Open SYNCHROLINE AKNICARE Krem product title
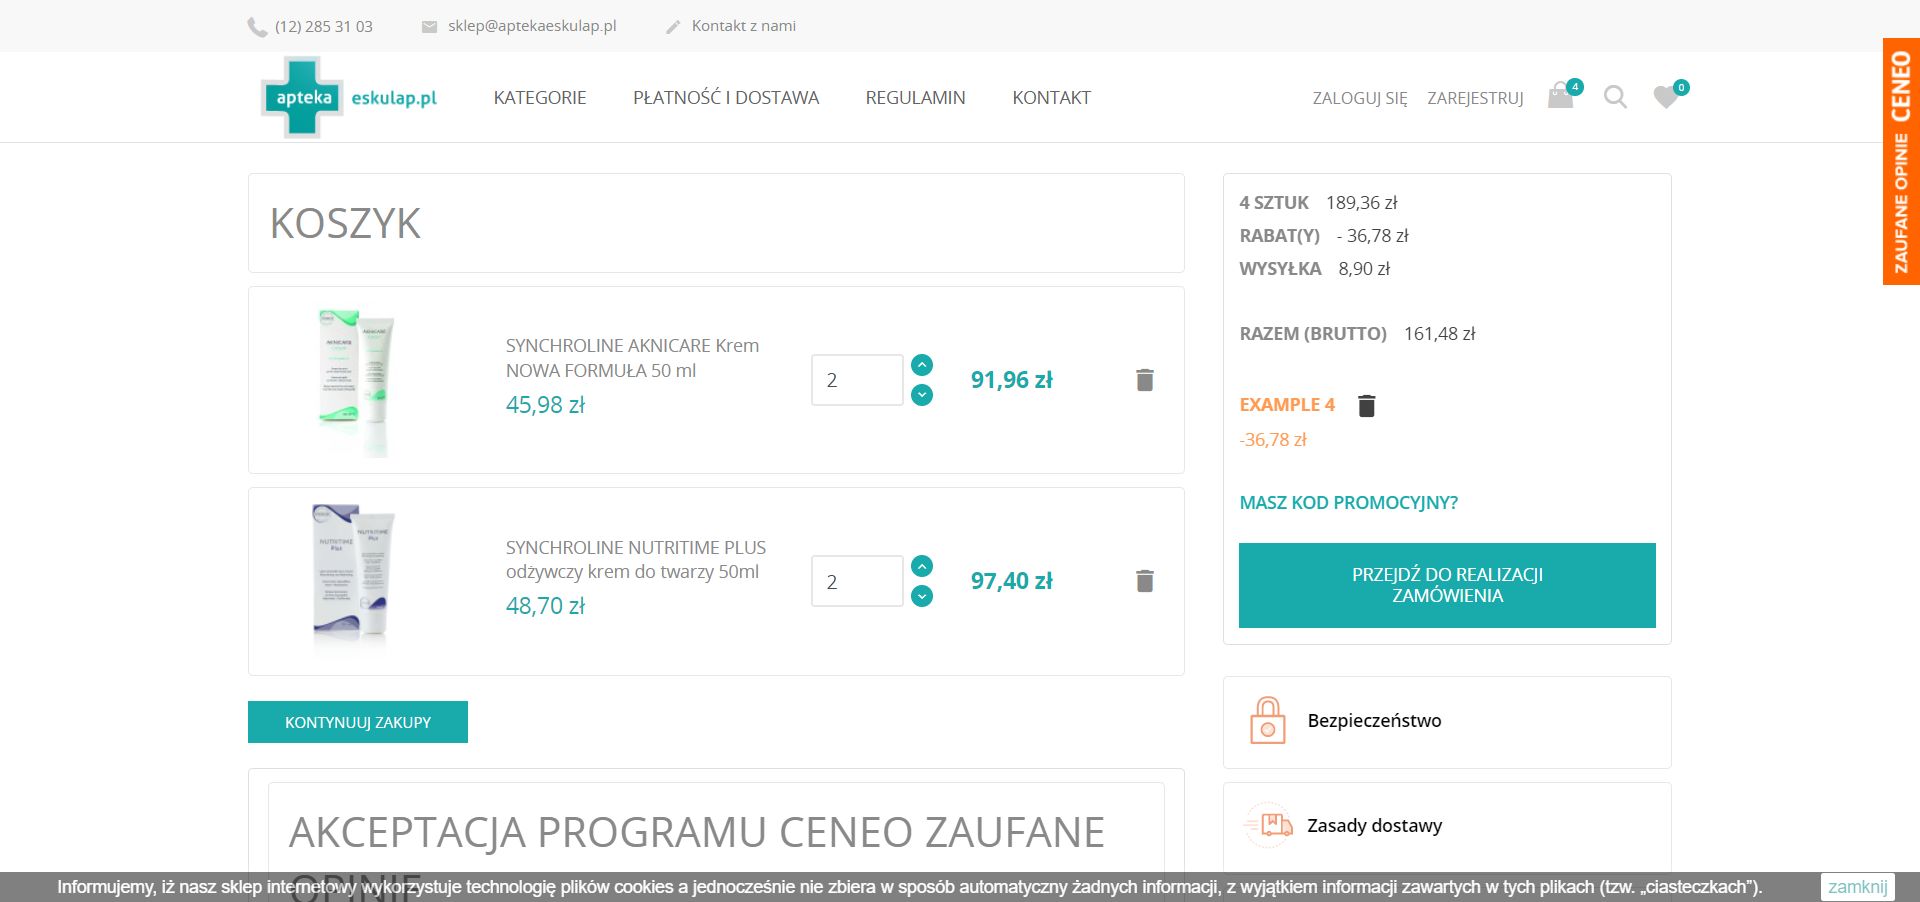1920x902 pixels. coord(632,358)
